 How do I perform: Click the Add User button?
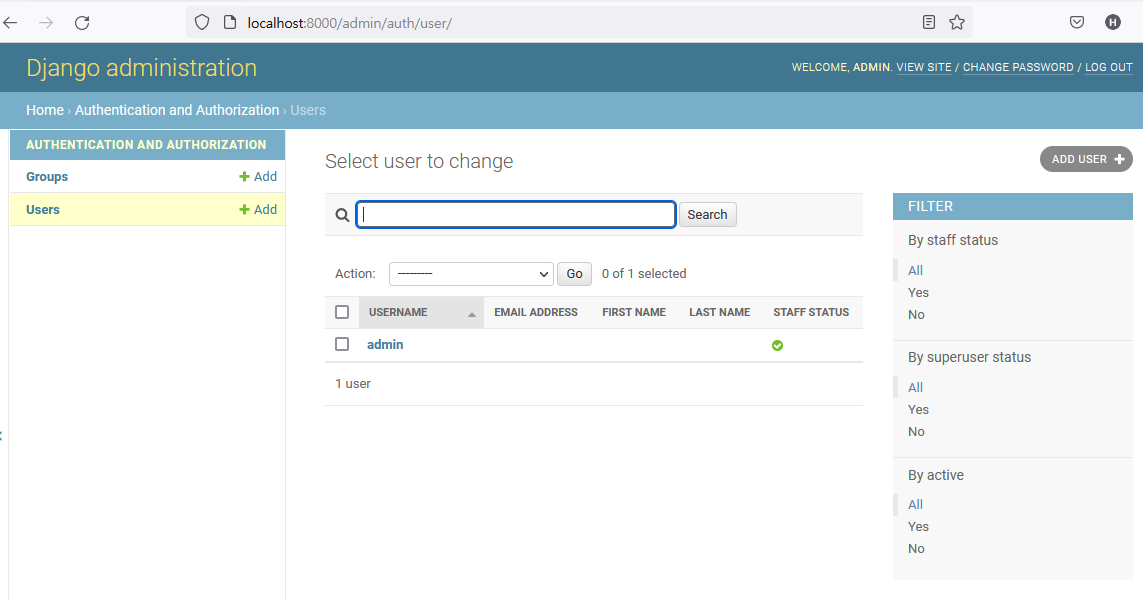[1086, 159]
